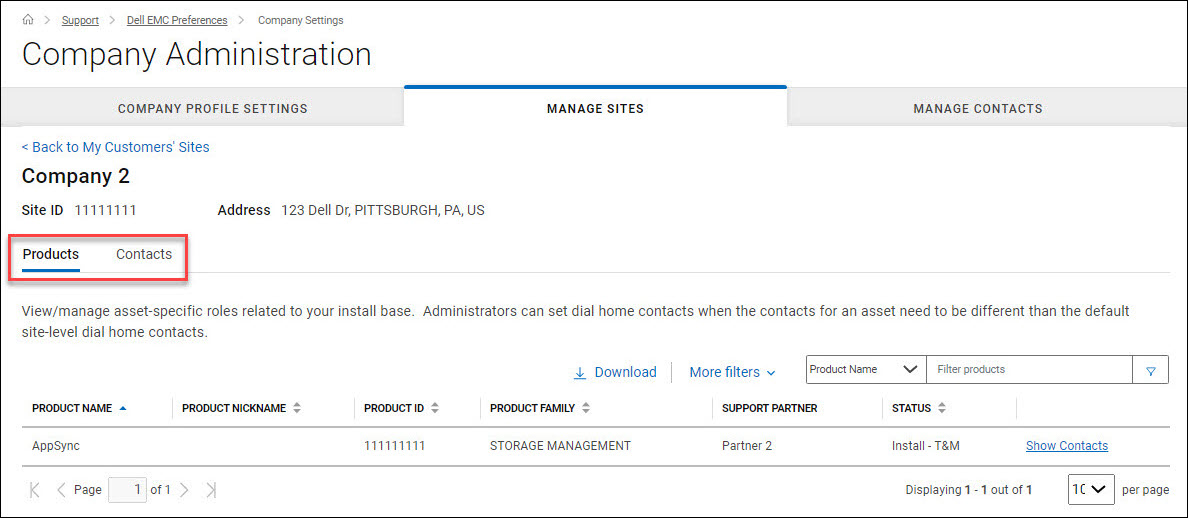Open the Manage Contacts tab
The width and height of the screenshot is (1188, 518).
pos(977,108)
